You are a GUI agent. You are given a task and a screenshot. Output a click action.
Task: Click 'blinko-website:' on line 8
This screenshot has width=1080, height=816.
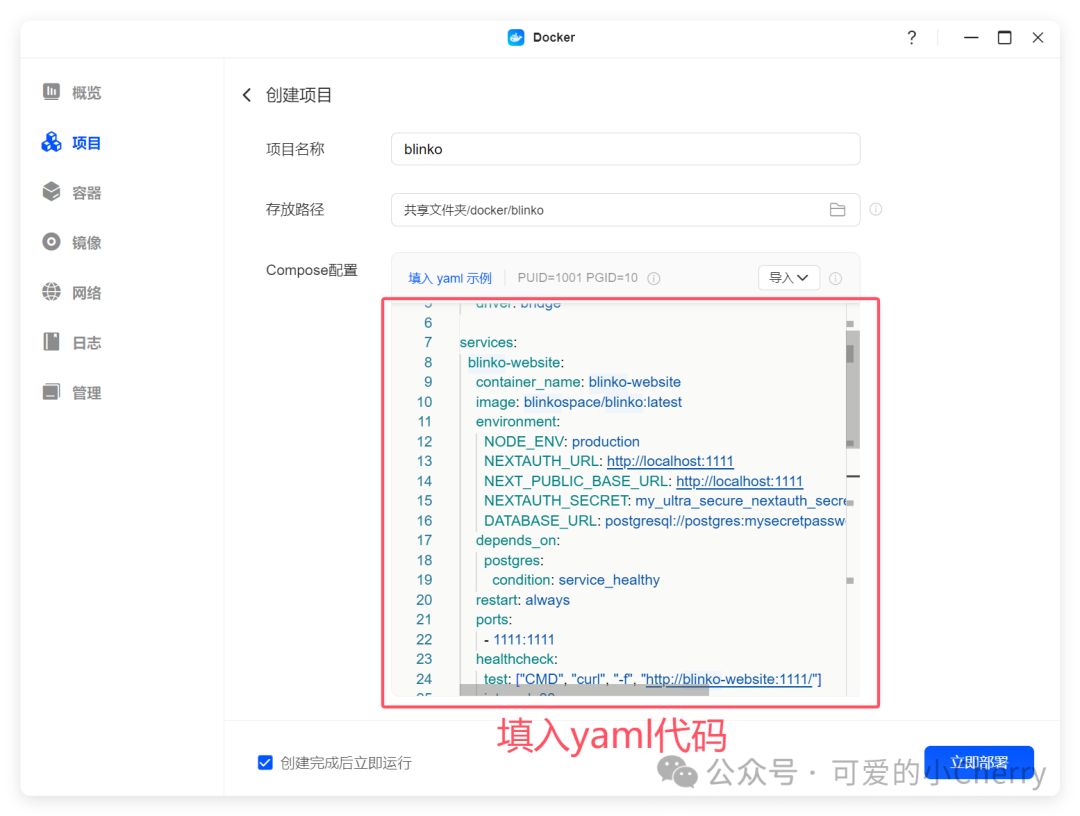point(516,362)
